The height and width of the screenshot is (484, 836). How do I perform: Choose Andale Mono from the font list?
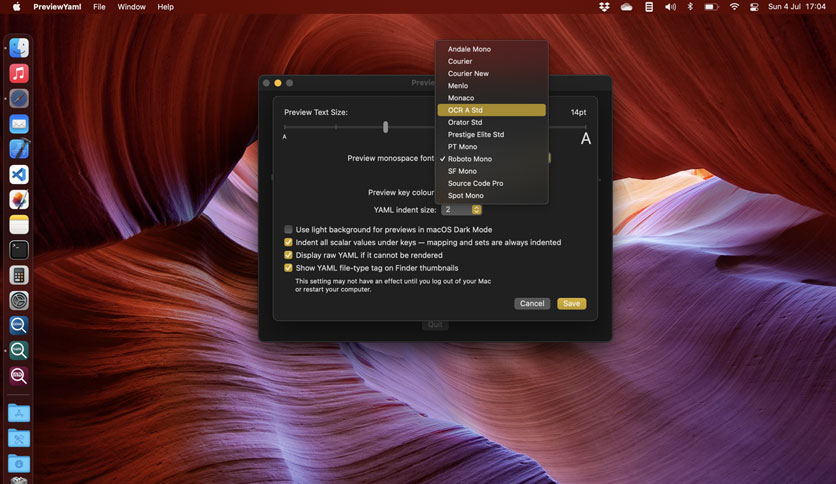tap(492, 49)
